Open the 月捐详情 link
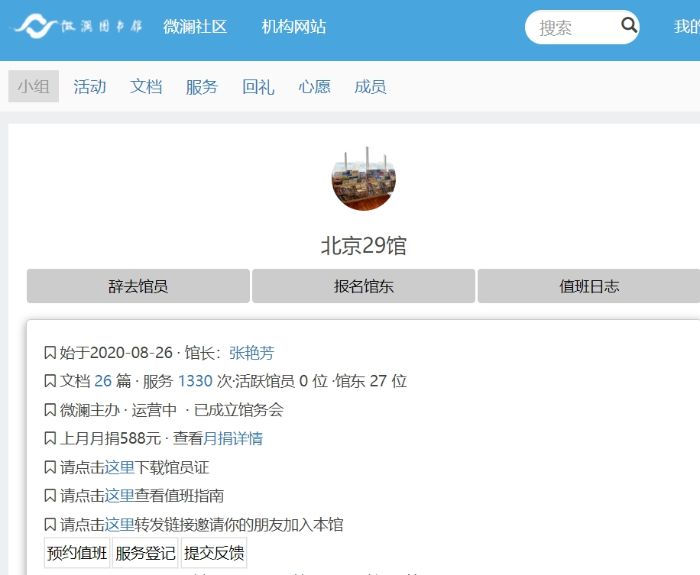 pyautogui.click(x=233, y=438)
